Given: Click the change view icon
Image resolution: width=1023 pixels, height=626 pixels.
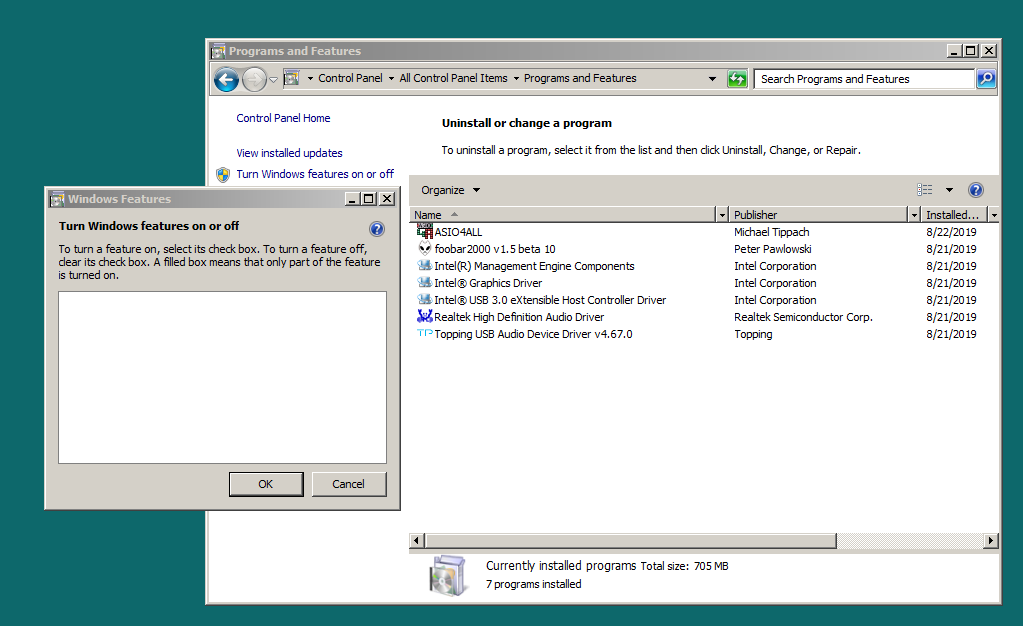Looking at the screenshot, I should (x=924, y=190).
